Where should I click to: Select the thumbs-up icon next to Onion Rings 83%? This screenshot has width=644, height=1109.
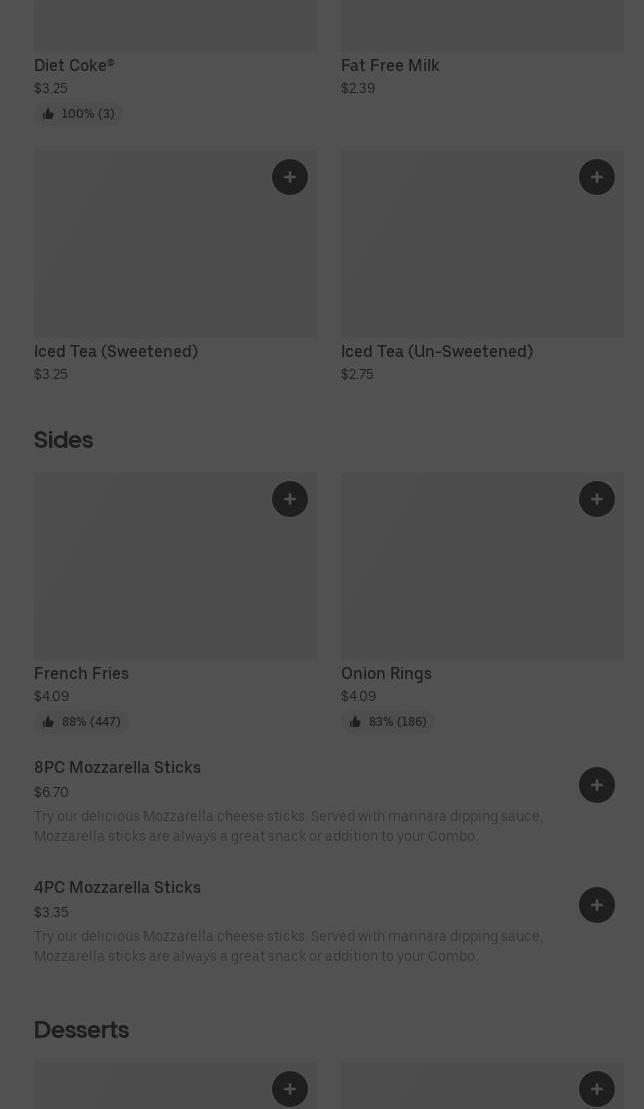(x=355, y=722)
